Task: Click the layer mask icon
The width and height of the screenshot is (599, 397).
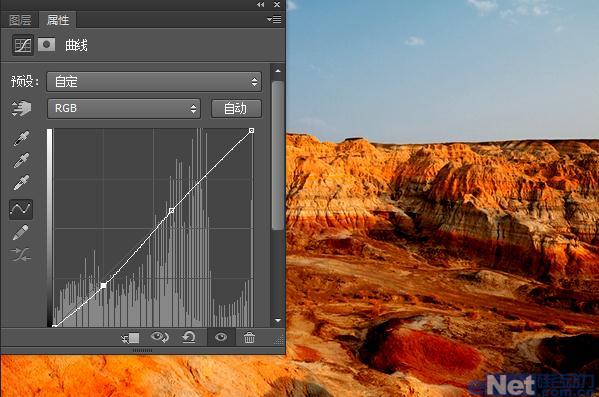Action: (47, 45)
